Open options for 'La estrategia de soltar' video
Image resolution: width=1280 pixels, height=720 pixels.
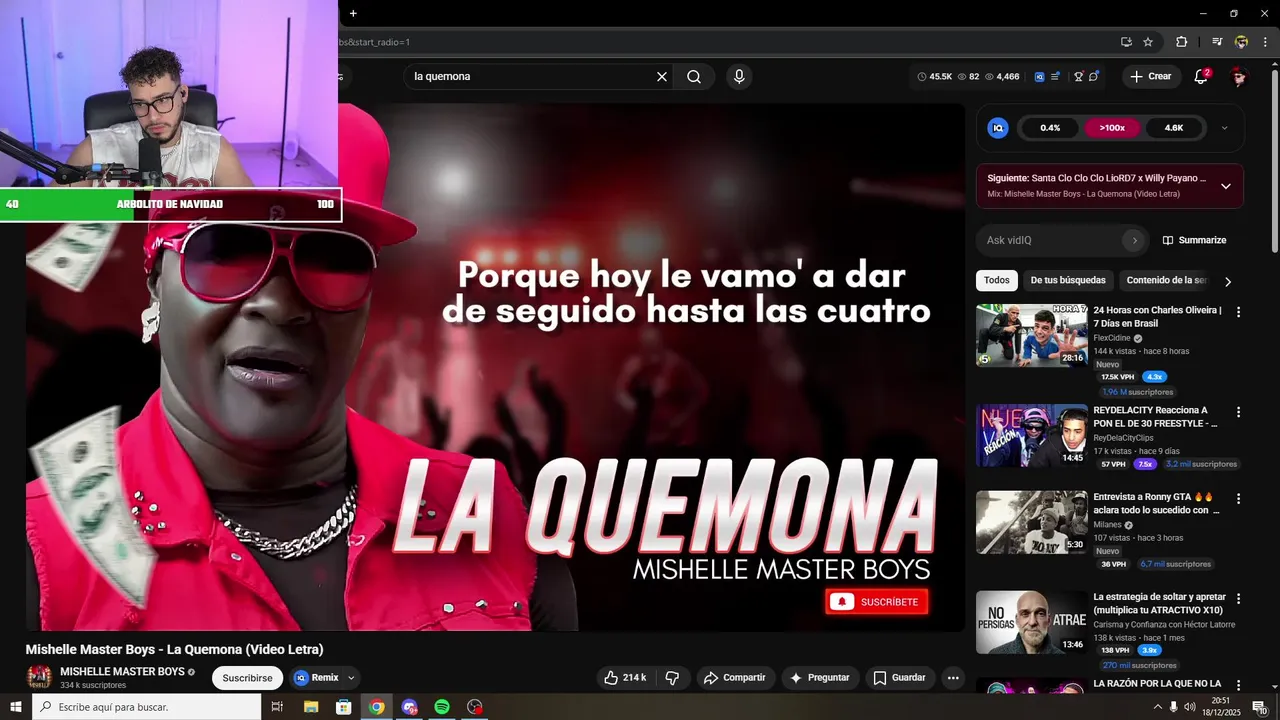click(1239, 599)
